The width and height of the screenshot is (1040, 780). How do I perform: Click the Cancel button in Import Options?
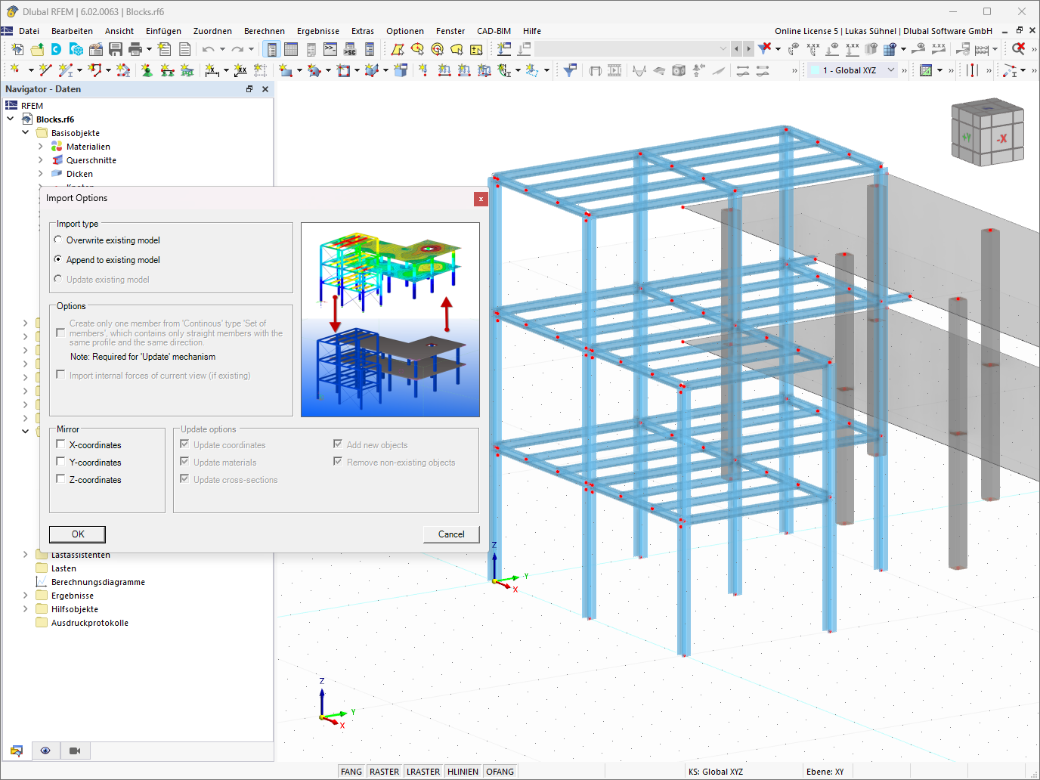(451, 534)
